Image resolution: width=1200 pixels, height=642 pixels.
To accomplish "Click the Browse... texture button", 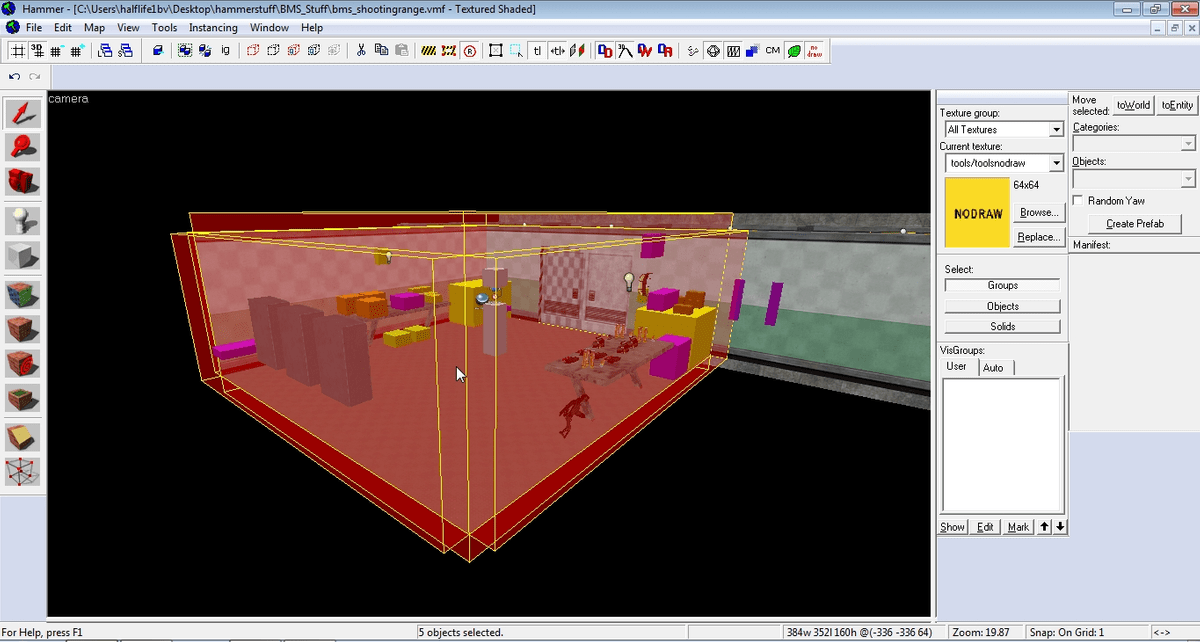I will (x=1038, y=213).
